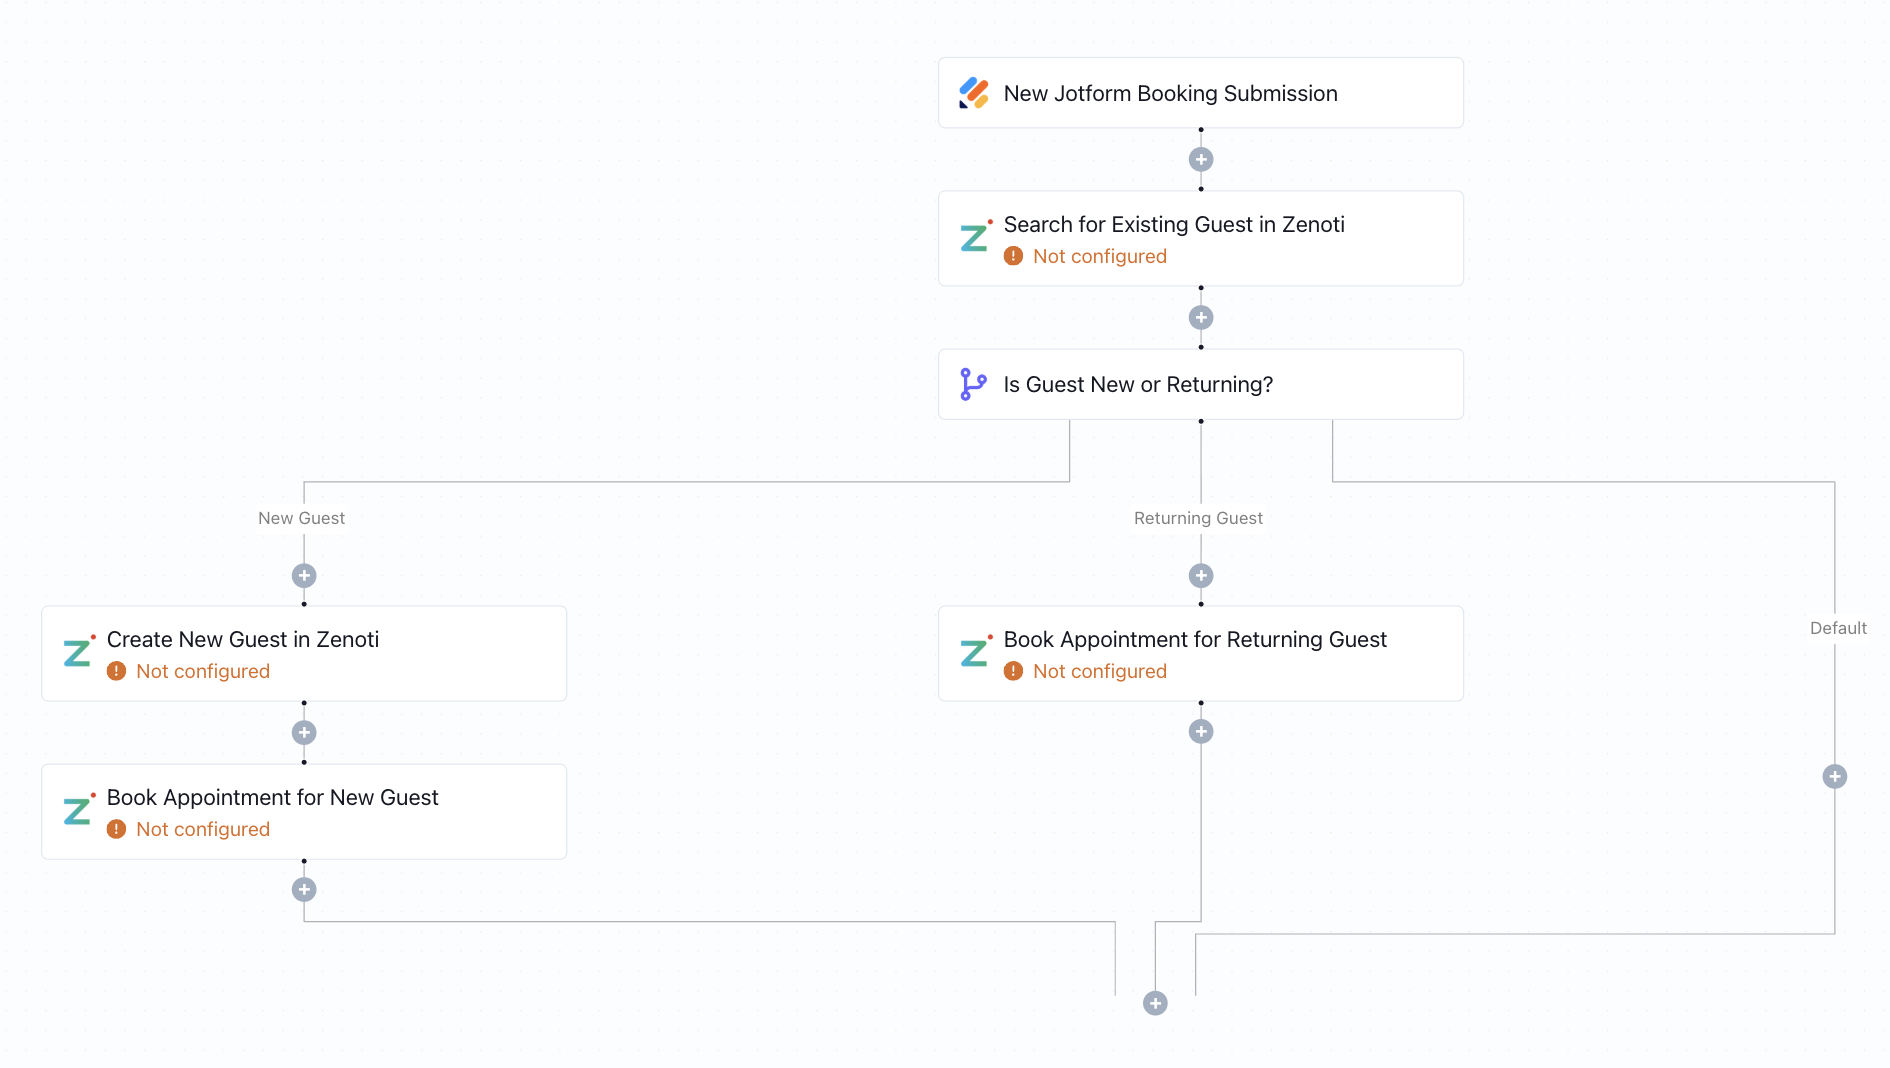The height and width of the screenshot is (1068, 1890).
Task: Click warning icon on Search for Existing Guest
Action: pyautogui.click(x=1013, y=256)
